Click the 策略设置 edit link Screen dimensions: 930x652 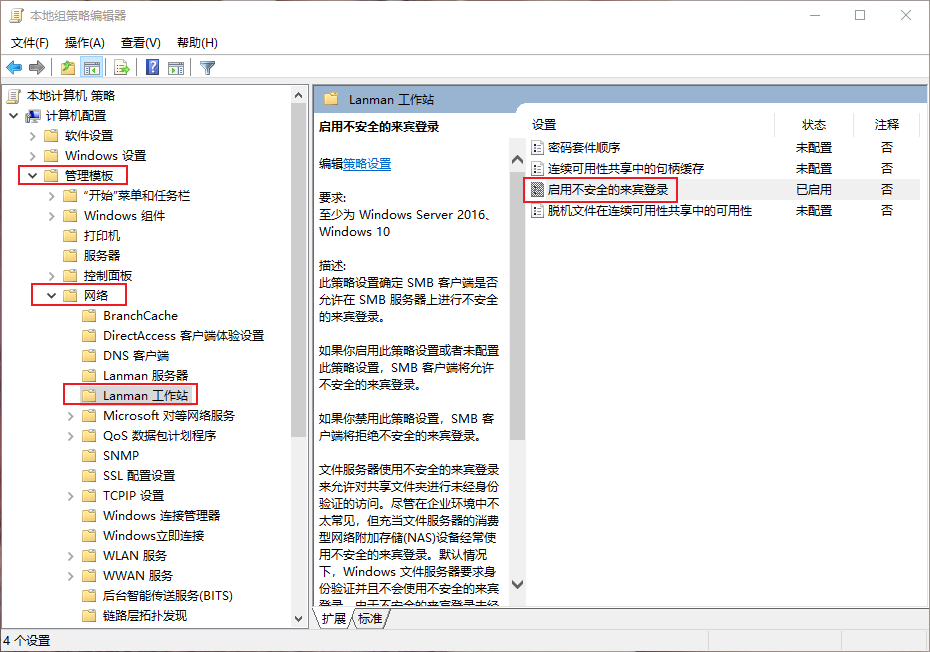[x=367, y=164]
